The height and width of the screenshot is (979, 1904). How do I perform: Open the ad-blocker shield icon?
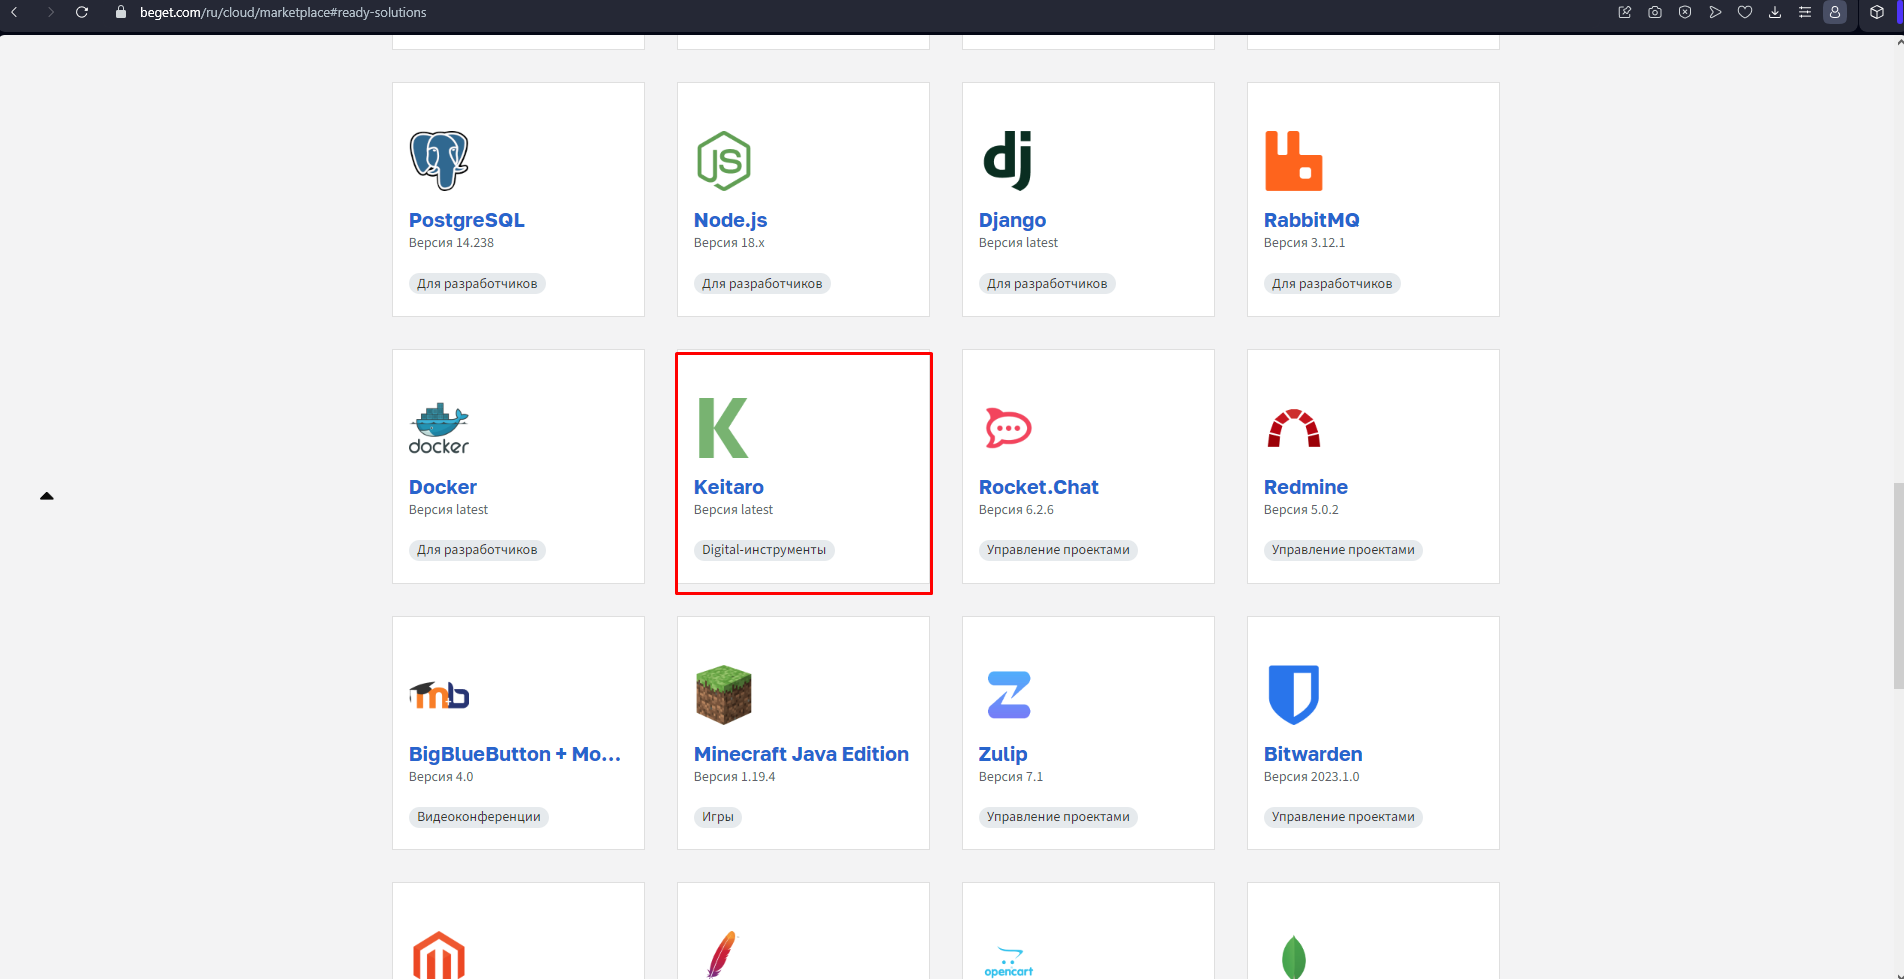coord(1685,12)
